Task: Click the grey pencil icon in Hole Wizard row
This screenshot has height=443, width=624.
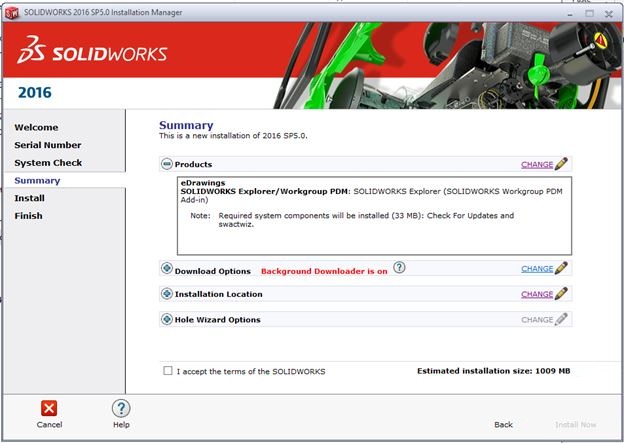Action: pyautogui.click(x=561, y=319)
